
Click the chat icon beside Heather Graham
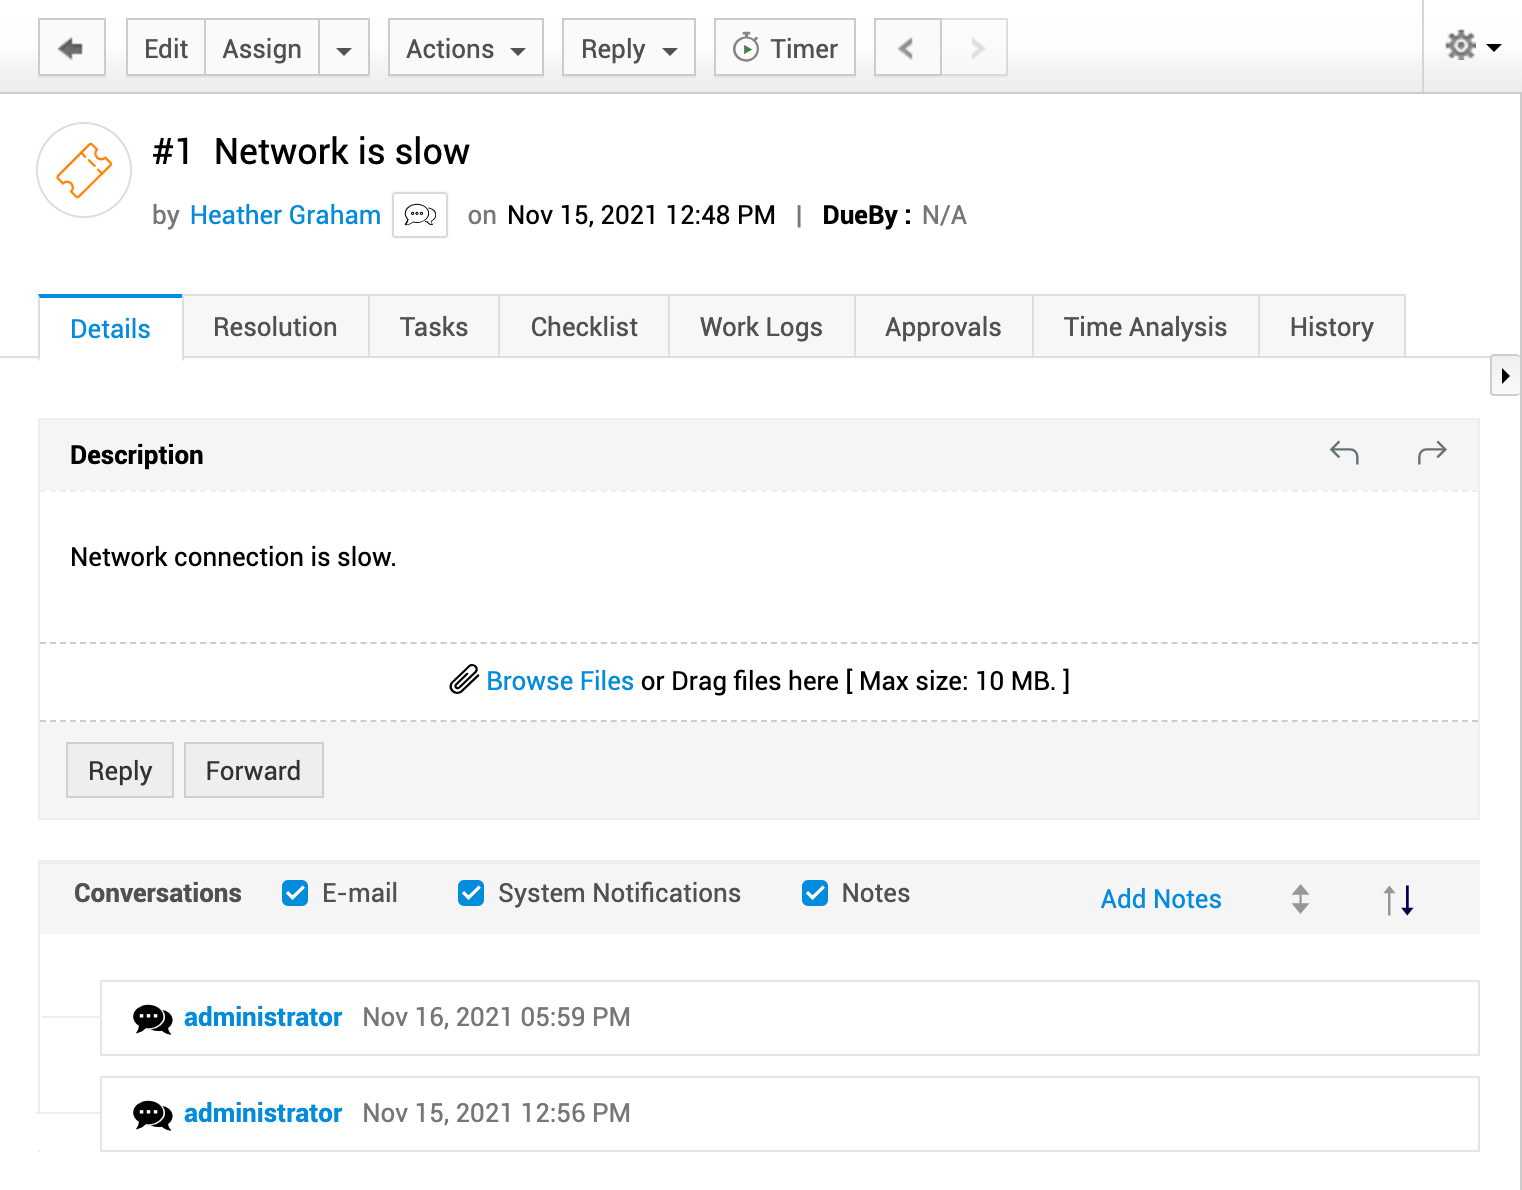tap(420, 215)
